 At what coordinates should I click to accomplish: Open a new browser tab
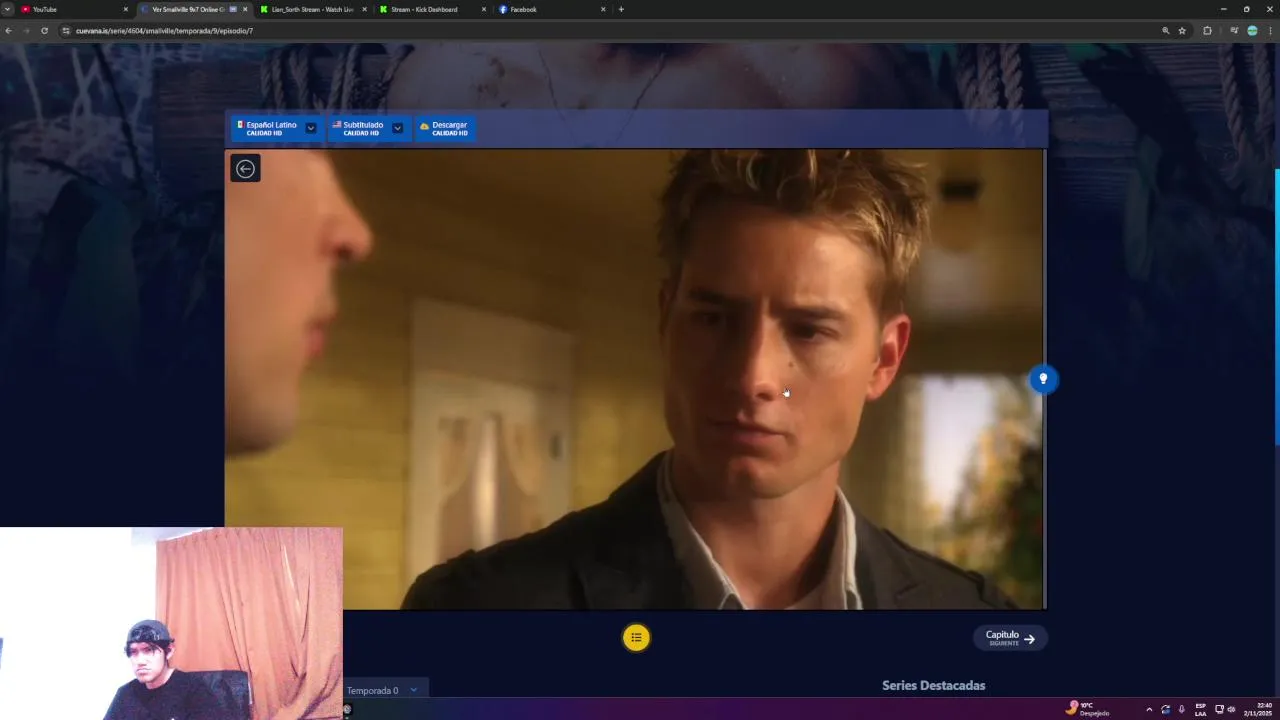click(x=621, y=9)
